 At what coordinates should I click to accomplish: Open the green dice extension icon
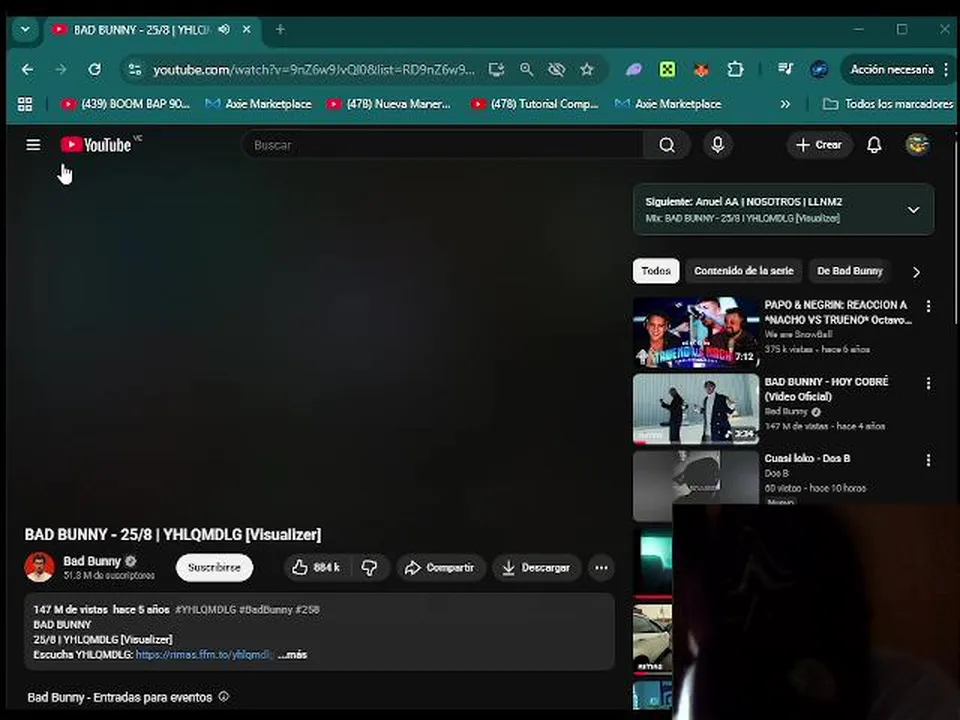667,70
